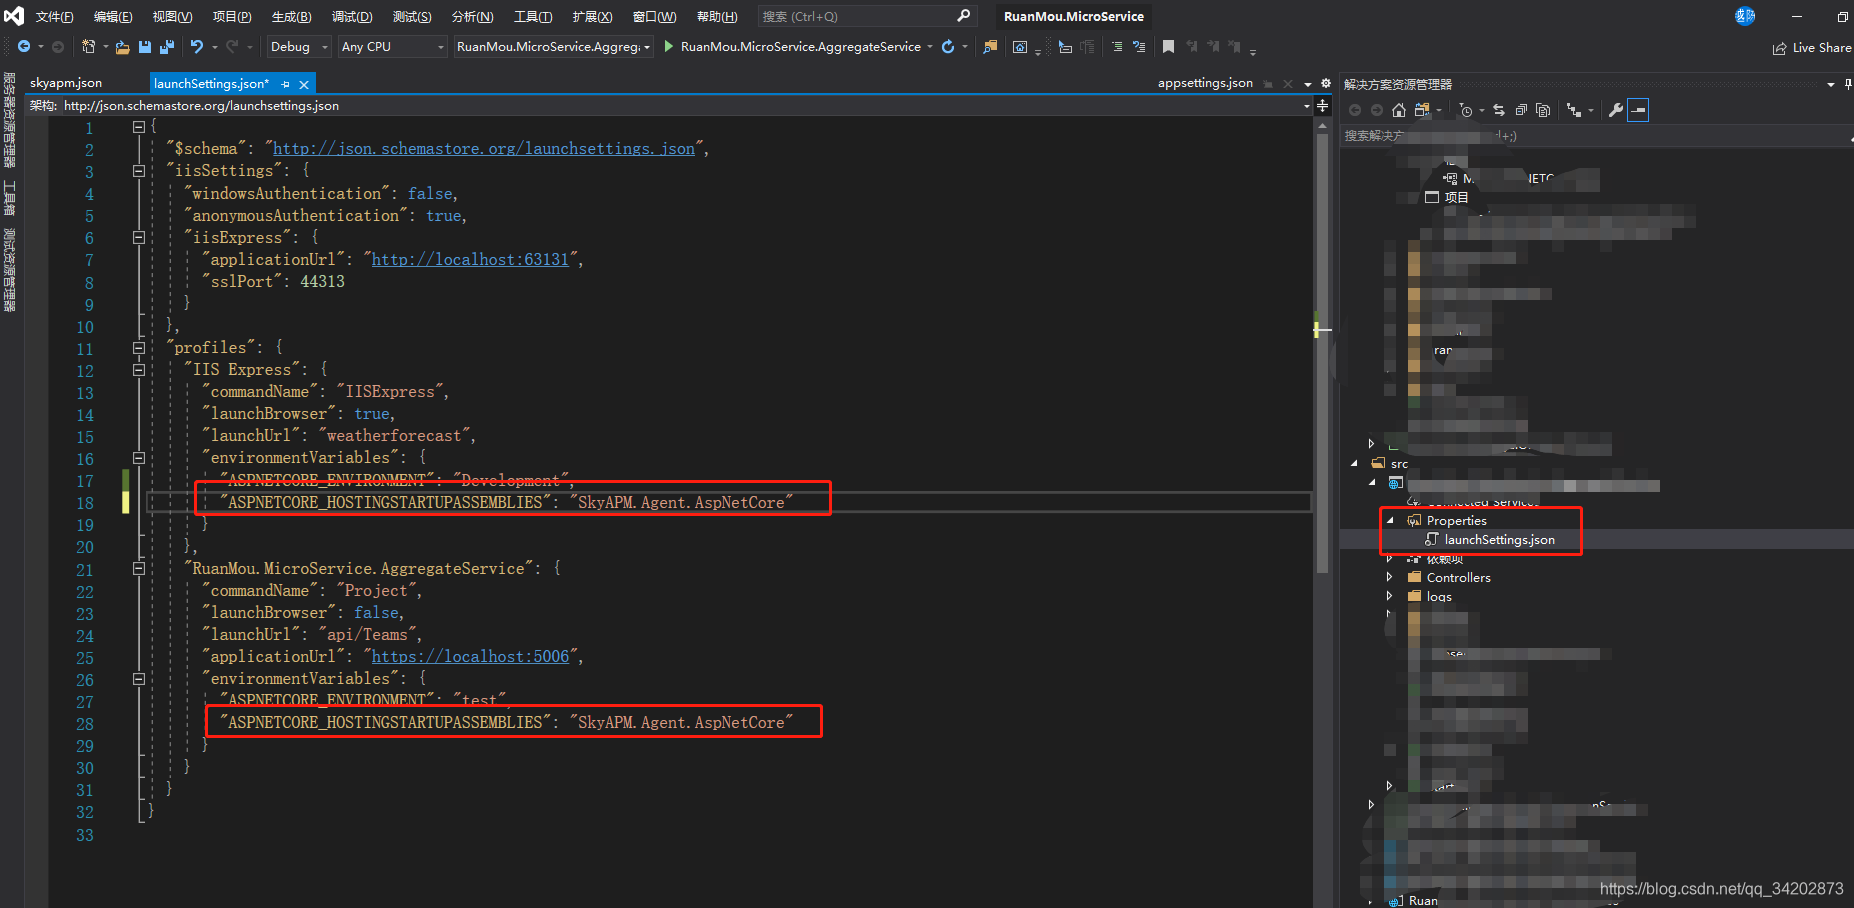Open the https://localhost:5006 link
This screenshot has height=908, width=1854.
(x=470, y=656)
